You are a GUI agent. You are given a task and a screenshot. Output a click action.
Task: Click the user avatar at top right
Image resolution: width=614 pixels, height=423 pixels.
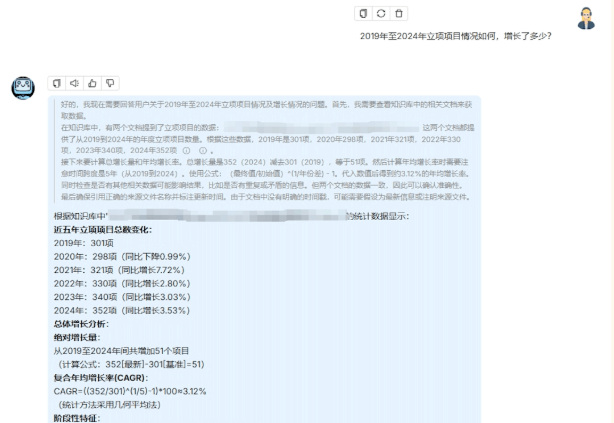coord(586,17)
